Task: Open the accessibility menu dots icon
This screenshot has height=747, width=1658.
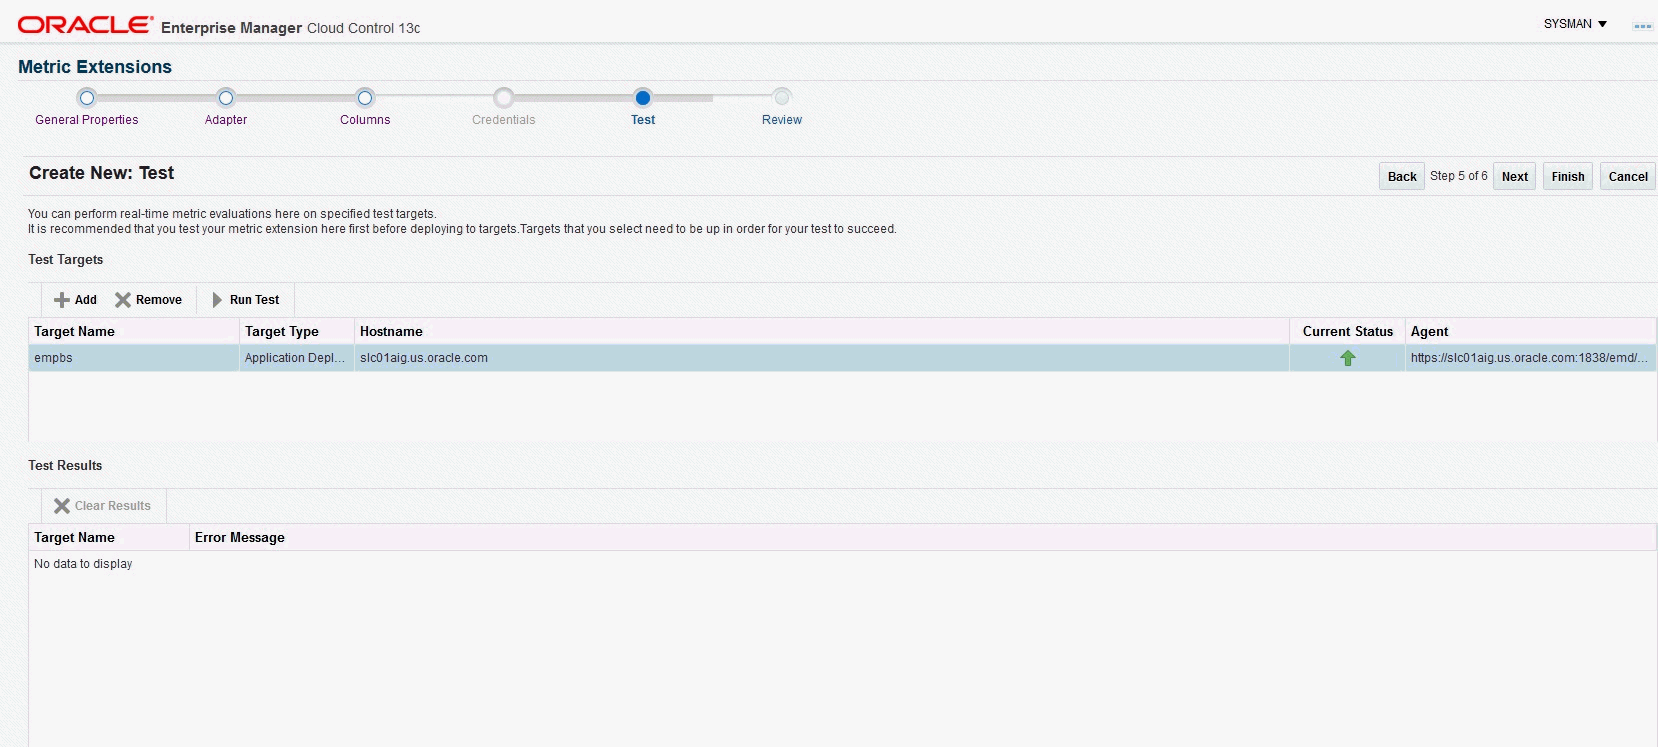Action: click(1642, 26)
